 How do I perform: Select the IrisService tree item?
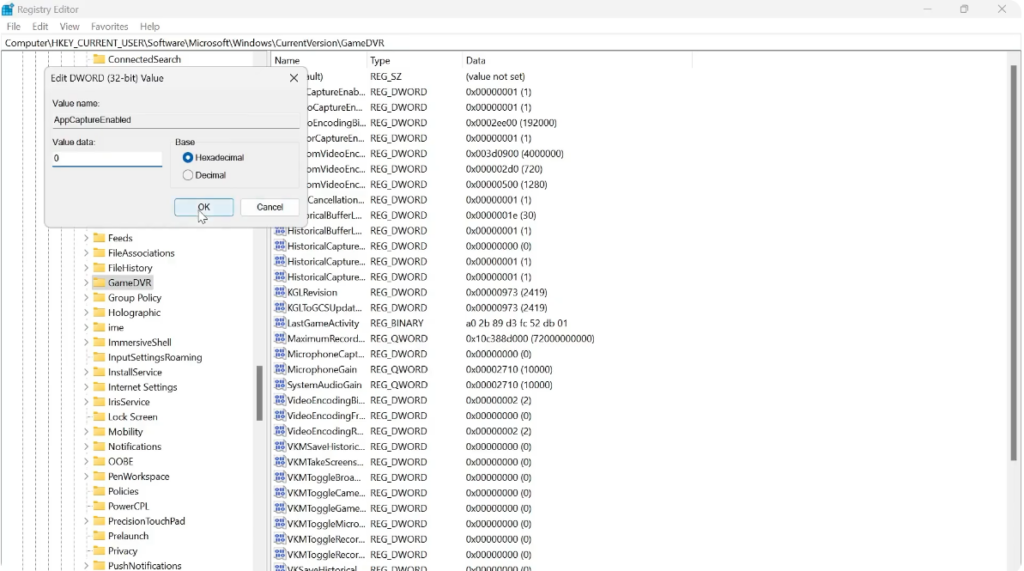[x=129, y=402]
